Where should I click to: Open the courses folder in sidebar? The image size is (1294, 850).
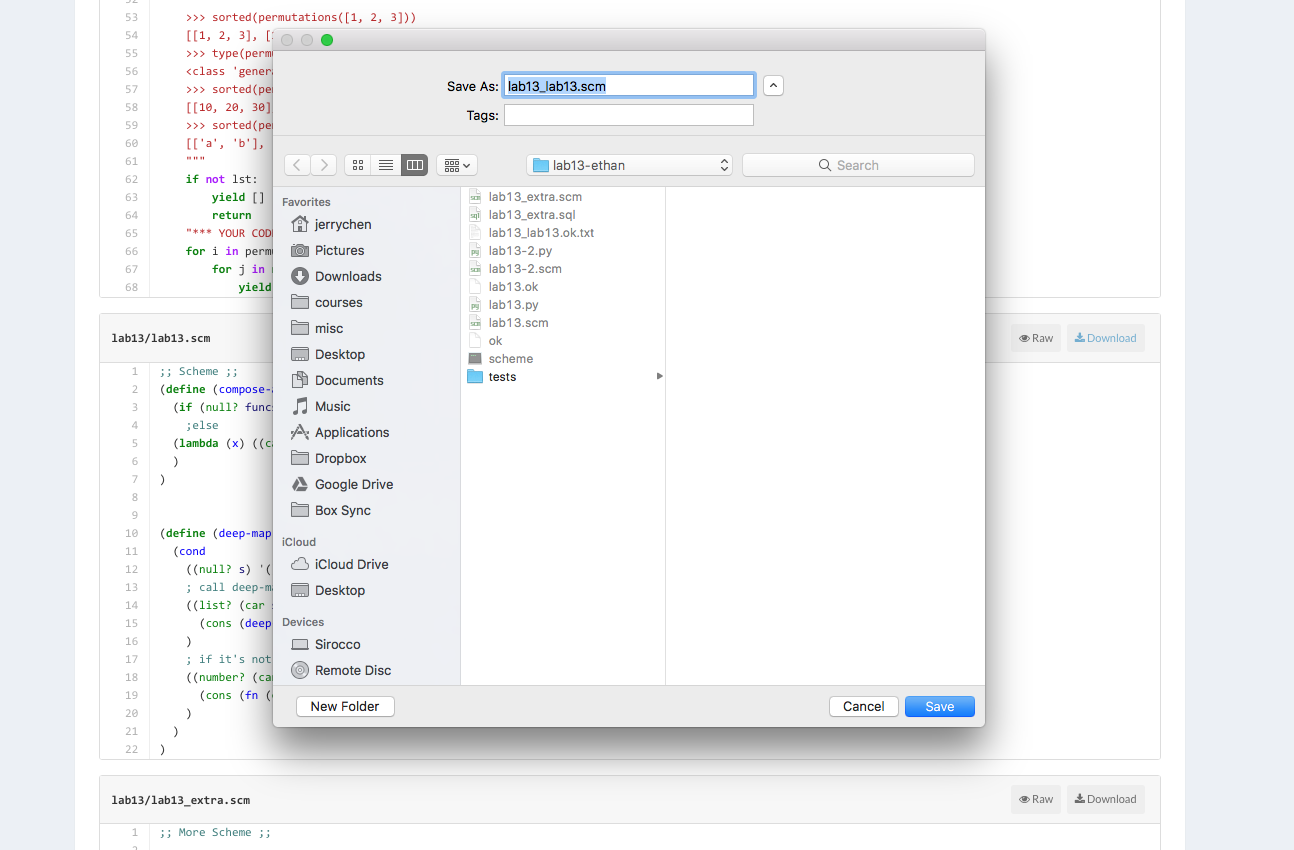[338, 302]
